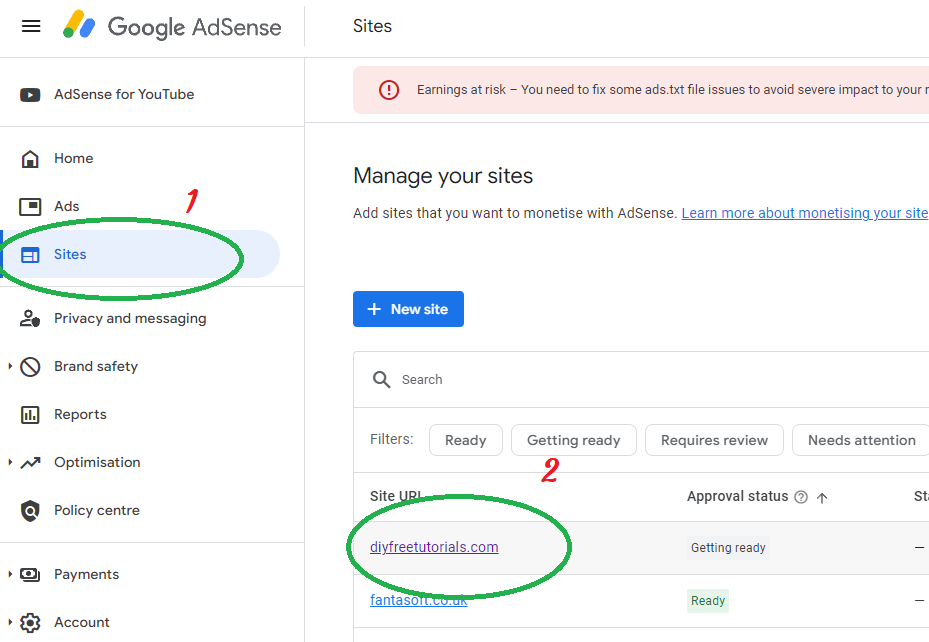Go to Home in sidebar
This screenshot has width=929, height=642.
click(x=73, y=159)
